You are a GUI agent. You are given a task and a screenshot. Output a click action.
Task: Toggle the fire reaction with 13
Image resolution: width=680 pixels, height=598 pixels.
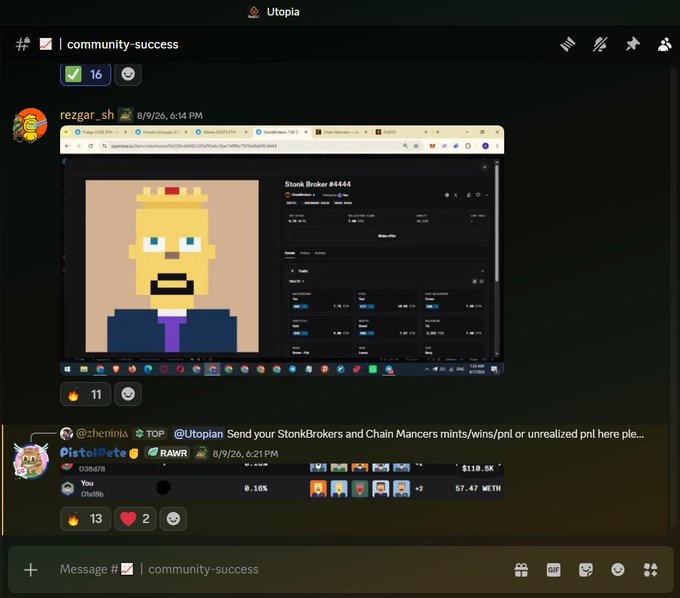(x=85, y=519)
